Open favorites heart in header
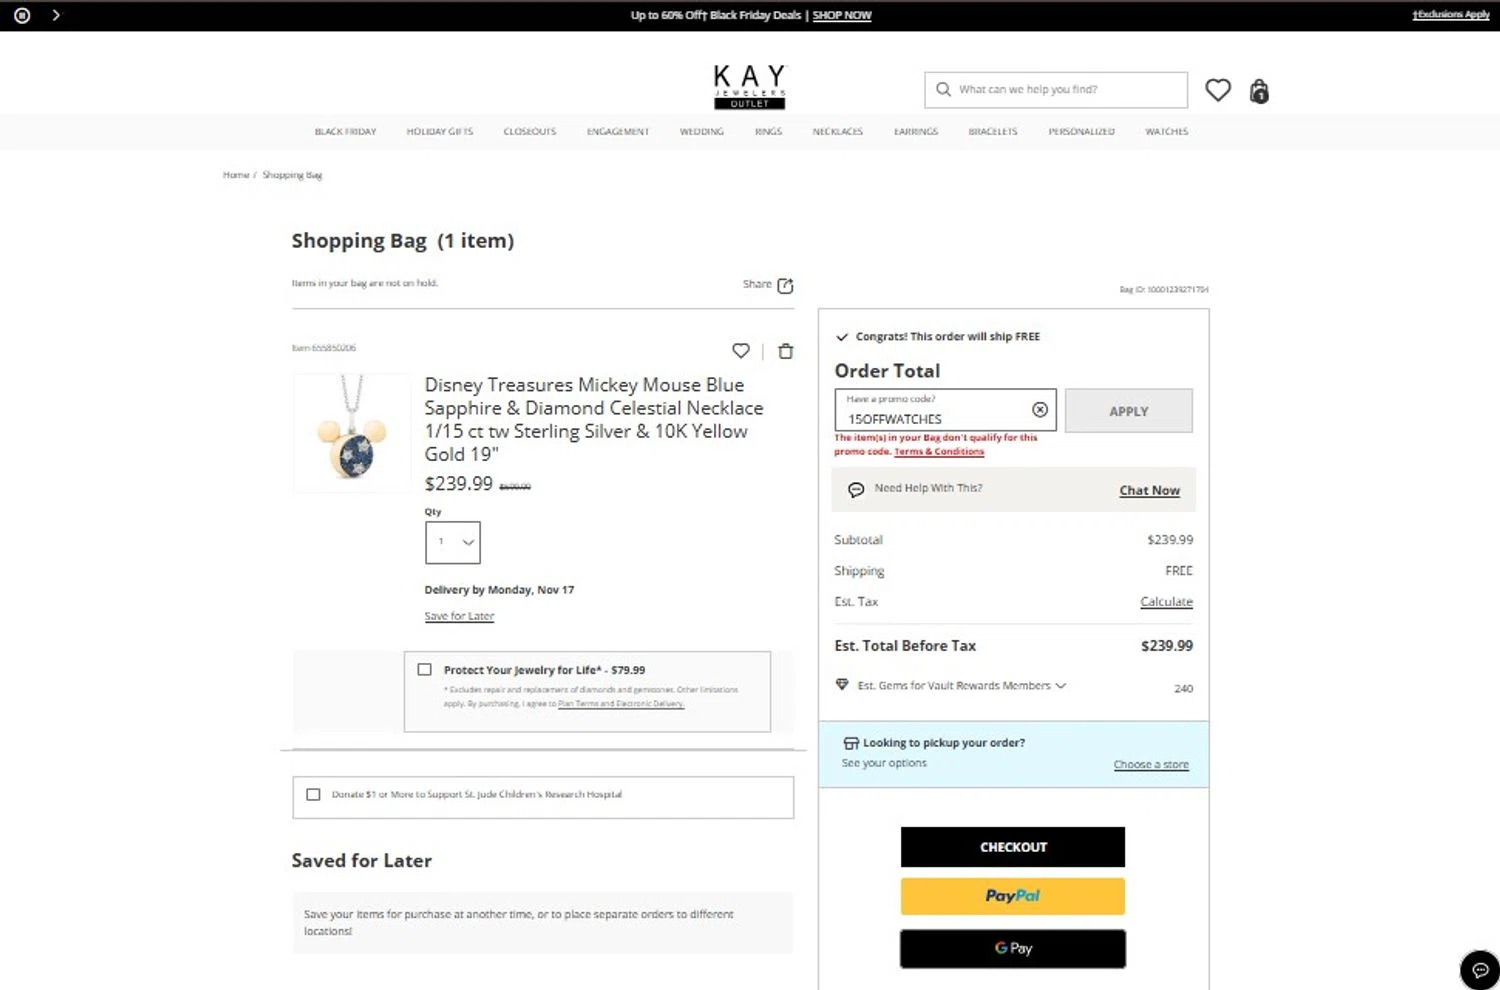Viewport: 1500px width, 990px height. coord(1218,90)
